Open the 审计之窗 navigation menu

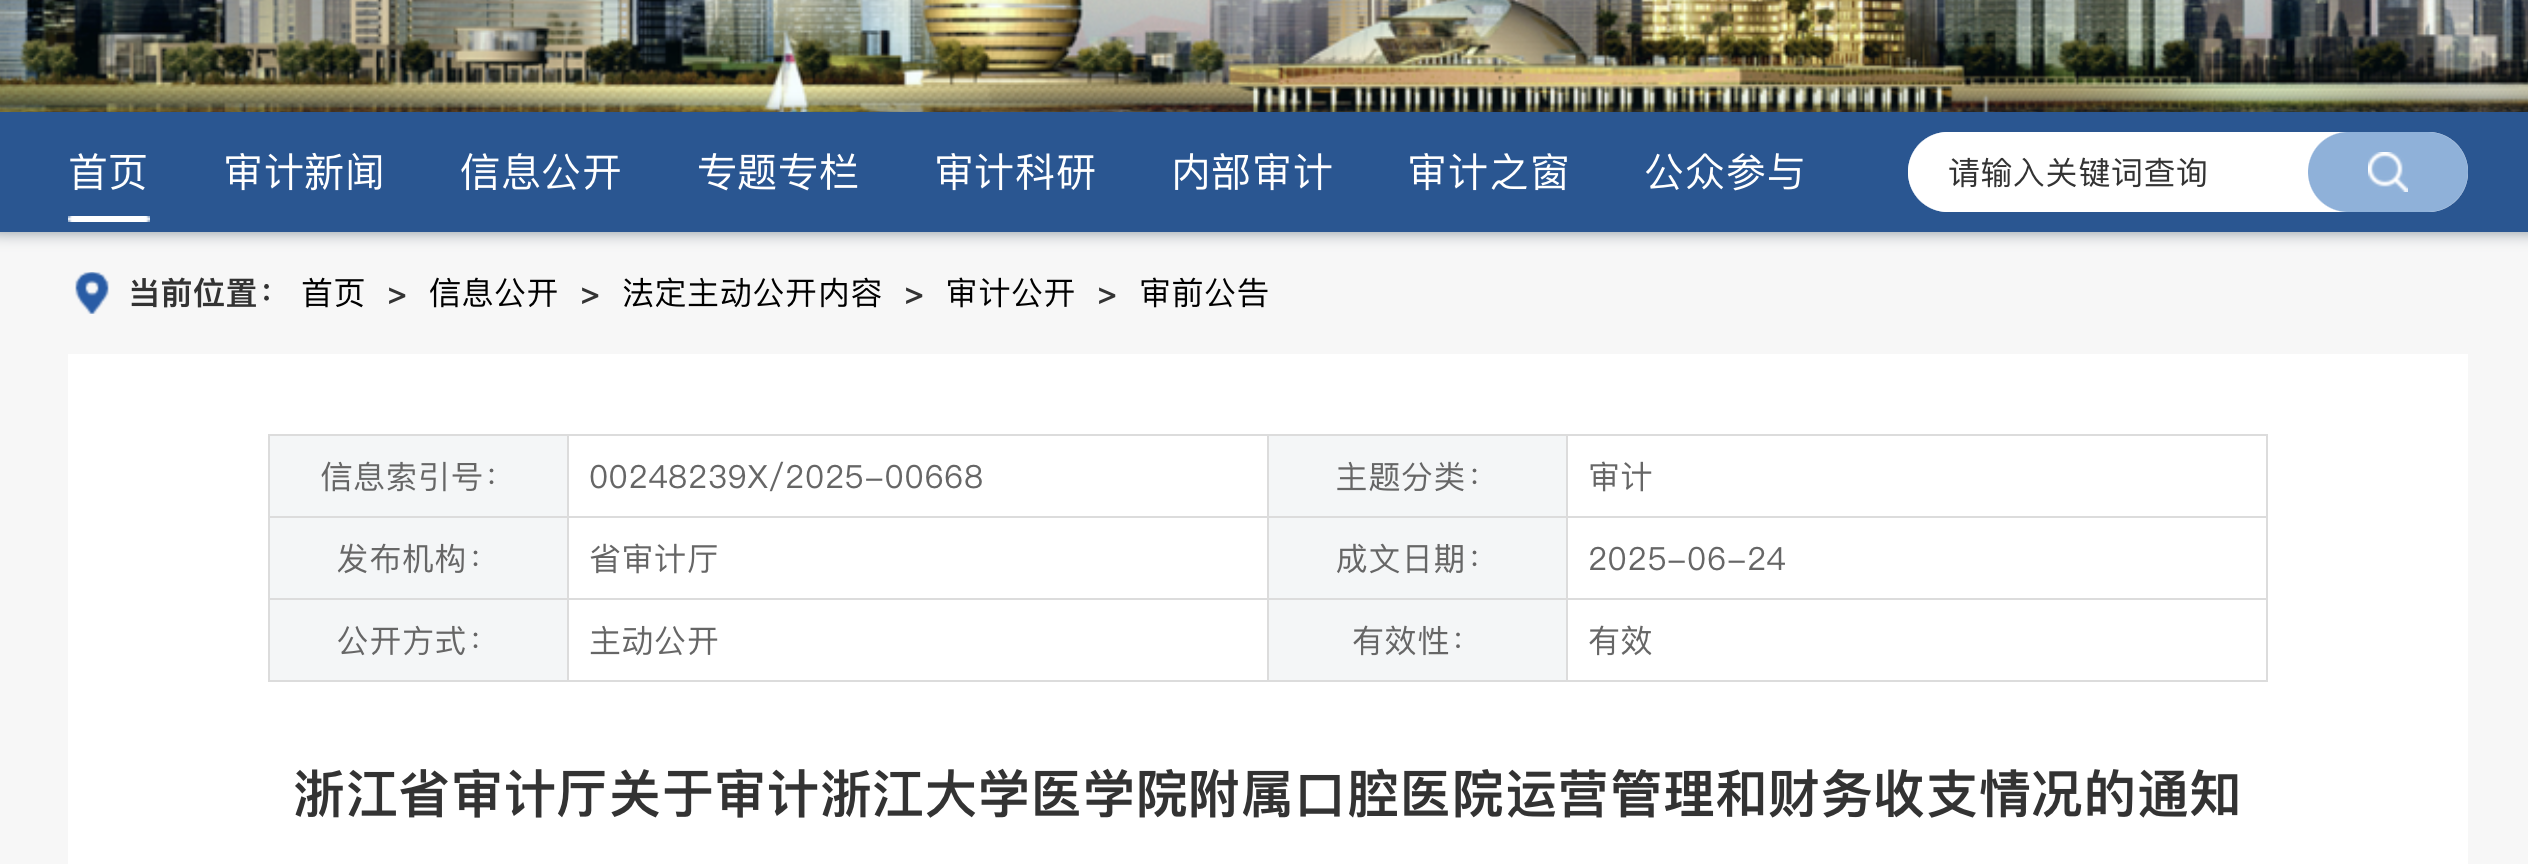coord(1489,172)
